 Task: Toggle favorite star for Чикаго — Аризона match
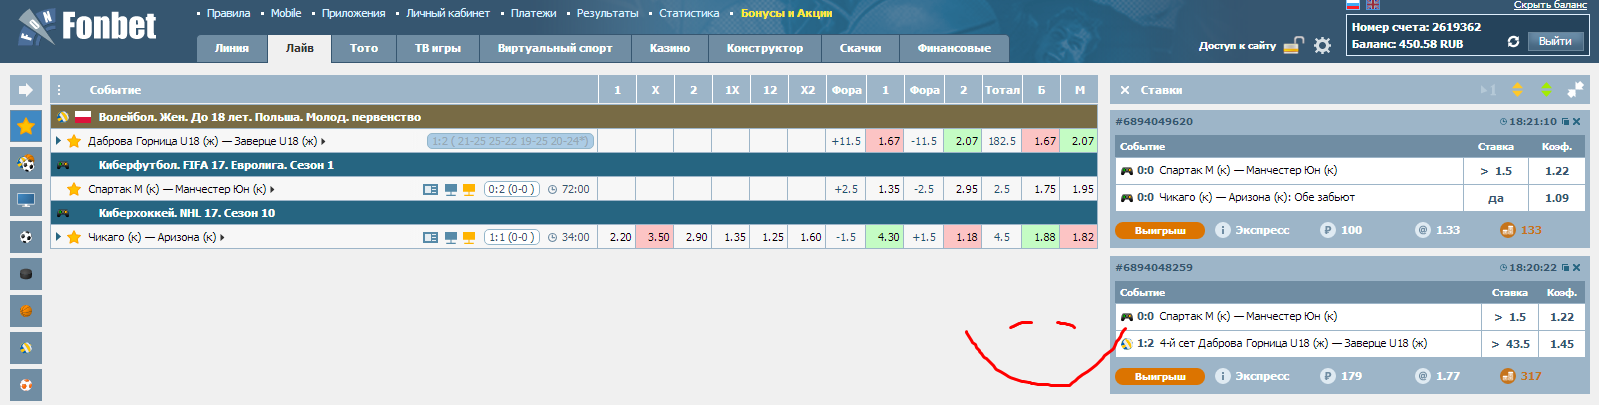(73, 237)
